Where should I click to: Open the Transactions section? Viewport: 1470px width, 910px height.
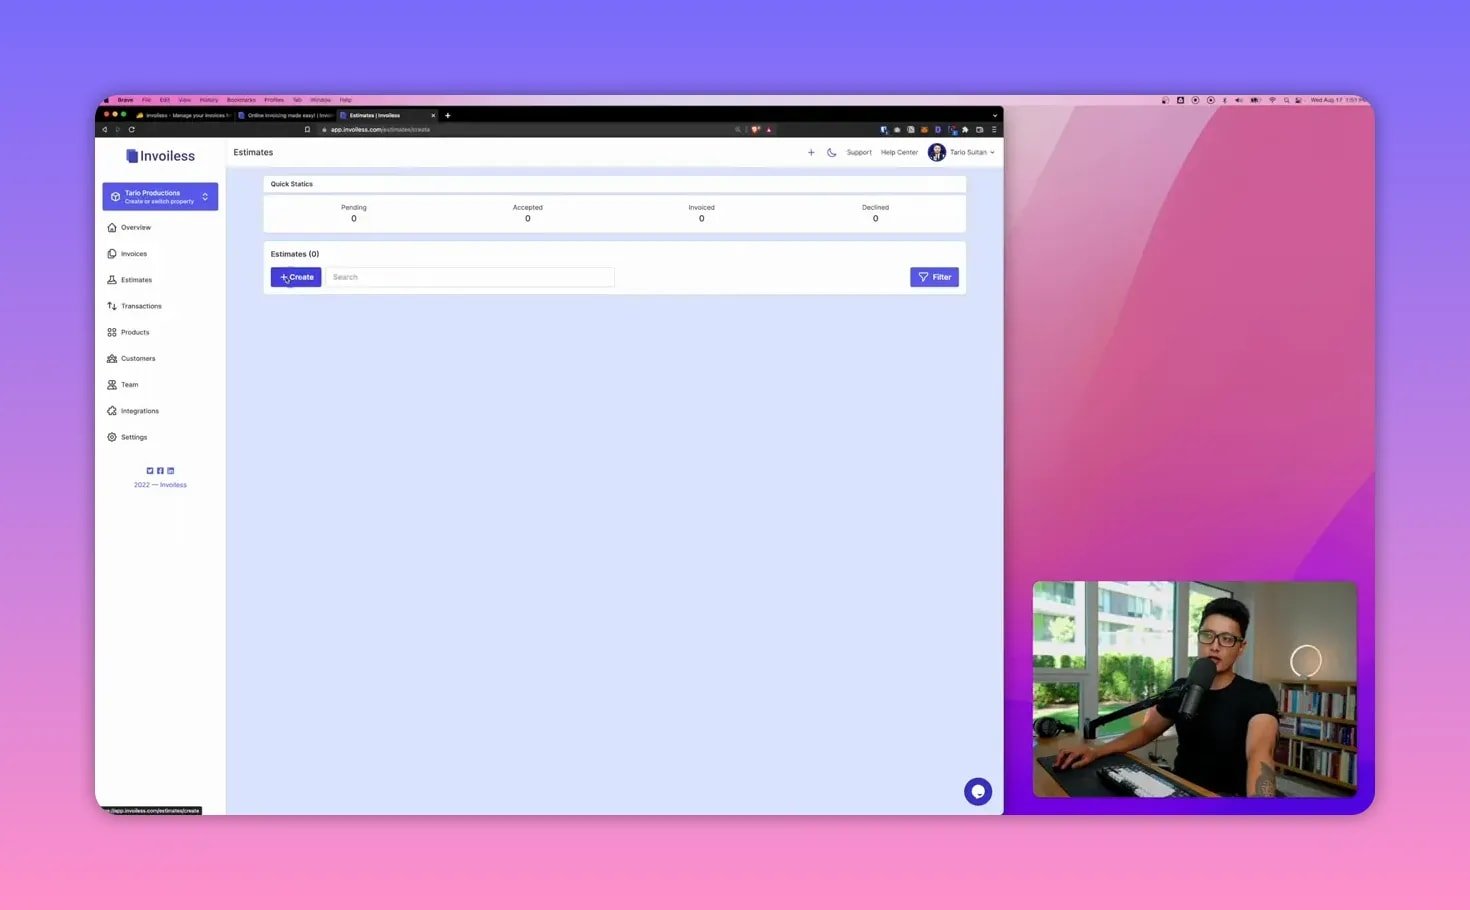[x=140, y=305]
